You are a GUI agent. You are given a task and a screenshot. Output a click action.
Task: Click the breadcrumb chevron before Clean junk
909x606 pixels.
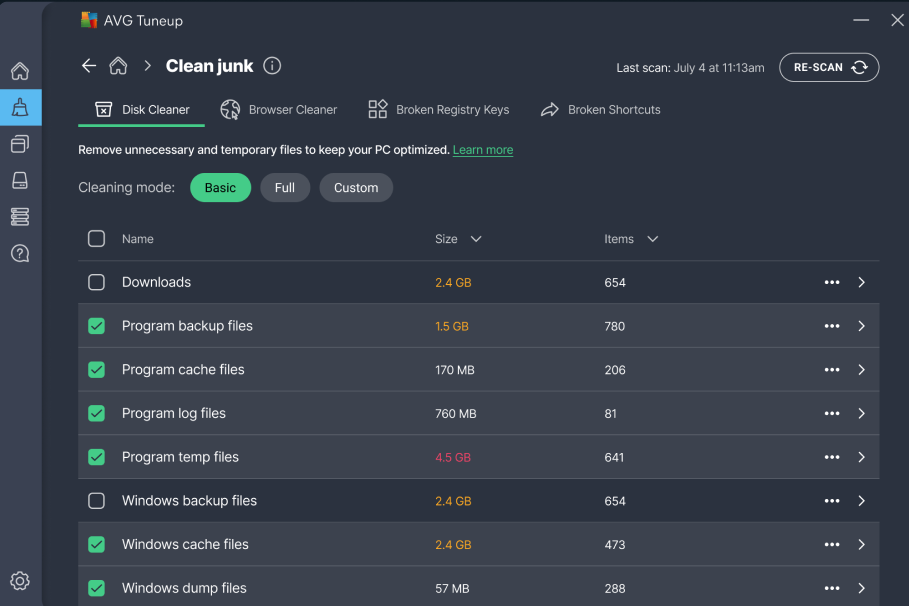coord(148,66)
